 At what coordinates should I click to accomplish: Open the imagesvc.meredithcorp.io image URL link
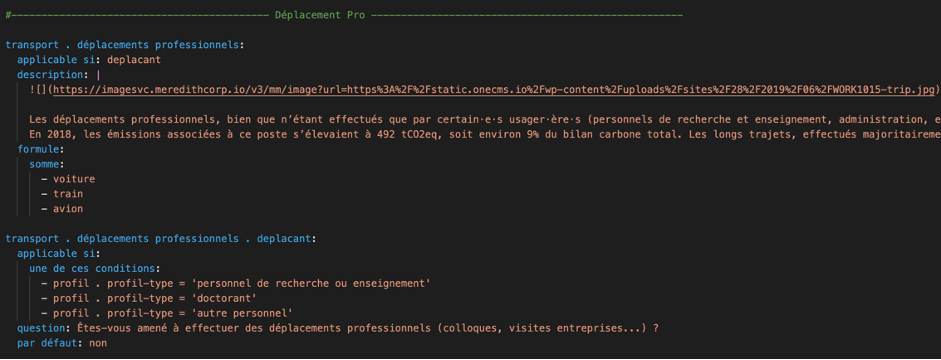pyautogui.click(x=493, y=89)
